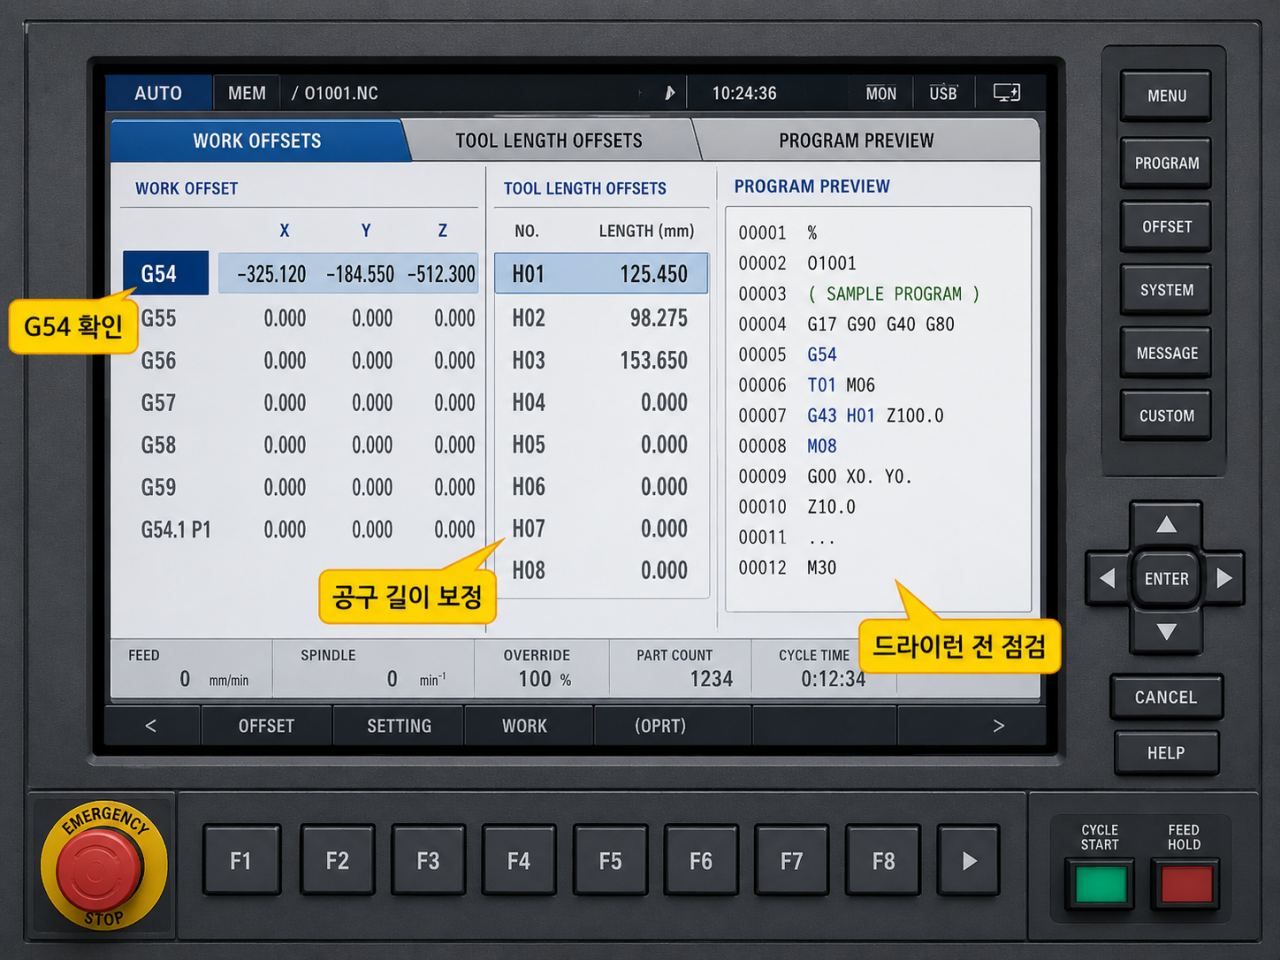Select tool offset H01 row

tap(601, 273)
